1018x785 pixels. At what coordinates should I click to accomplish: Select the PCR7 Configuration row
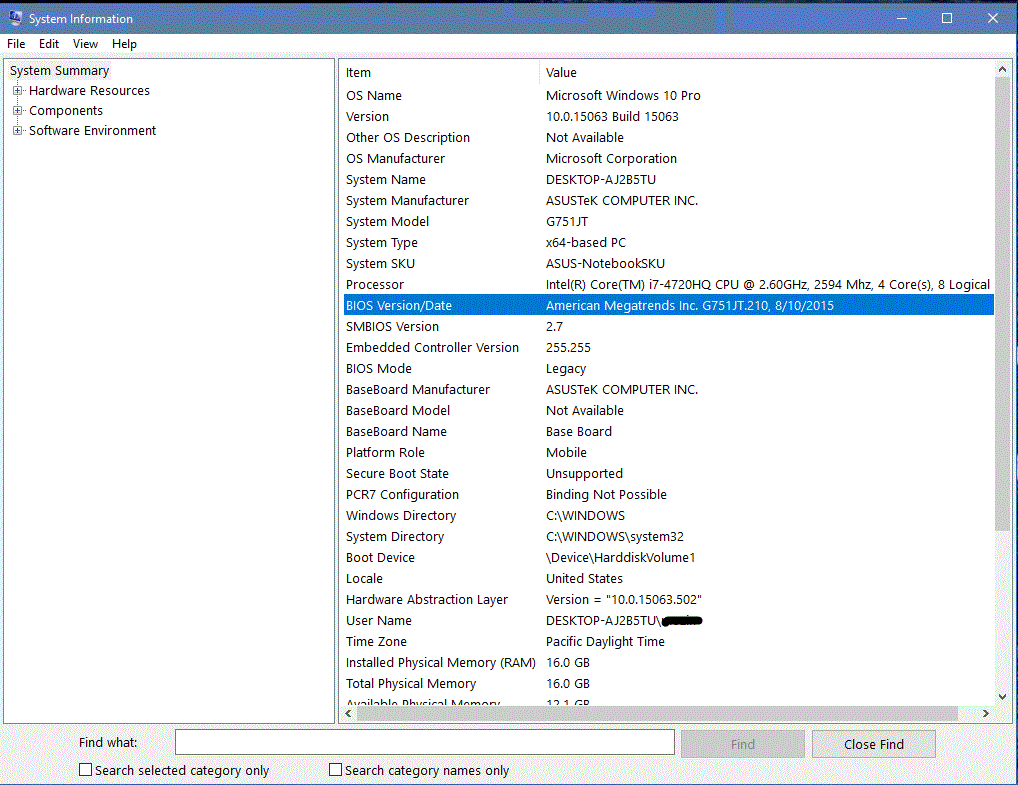[668, 494]
